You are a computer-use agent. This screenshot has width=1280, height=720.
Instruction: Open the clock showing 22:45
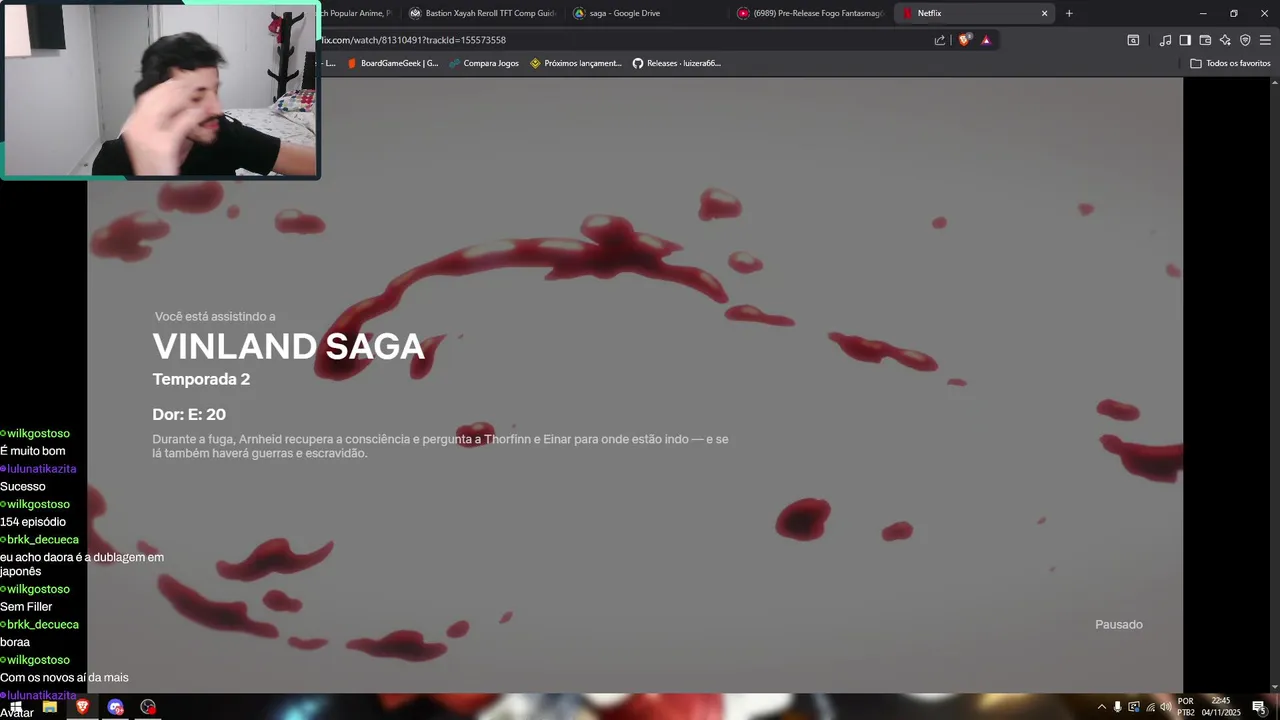[1221, 707]
